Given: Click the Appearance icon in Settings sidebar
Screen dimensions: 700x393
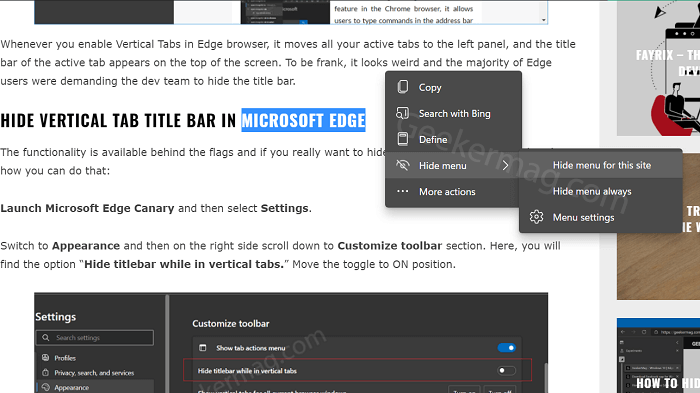Looking at the screenshot, I should (45, 387).
